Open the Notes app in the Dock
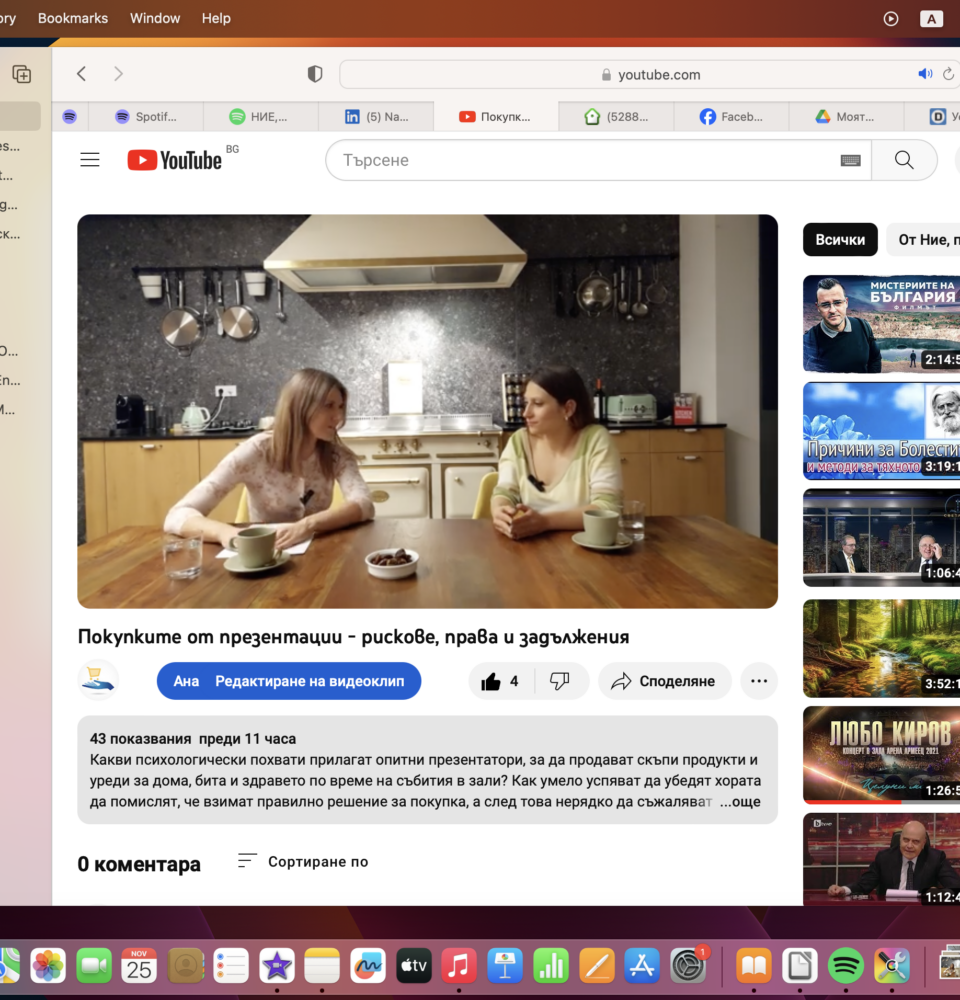Viewport: 960px width, 1000px height. pyautogui.click(x=322, y=966)
